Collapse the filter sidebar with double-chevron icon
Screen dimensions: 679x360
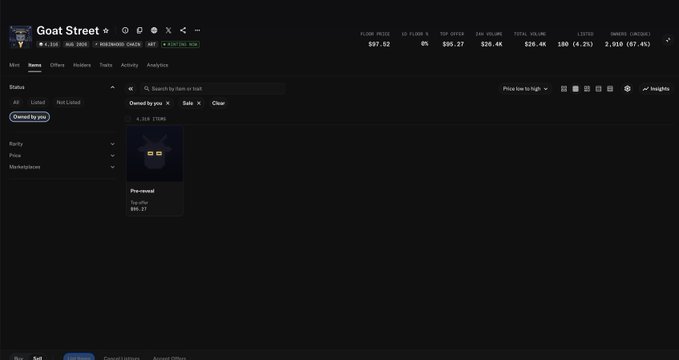click(131, 89)
